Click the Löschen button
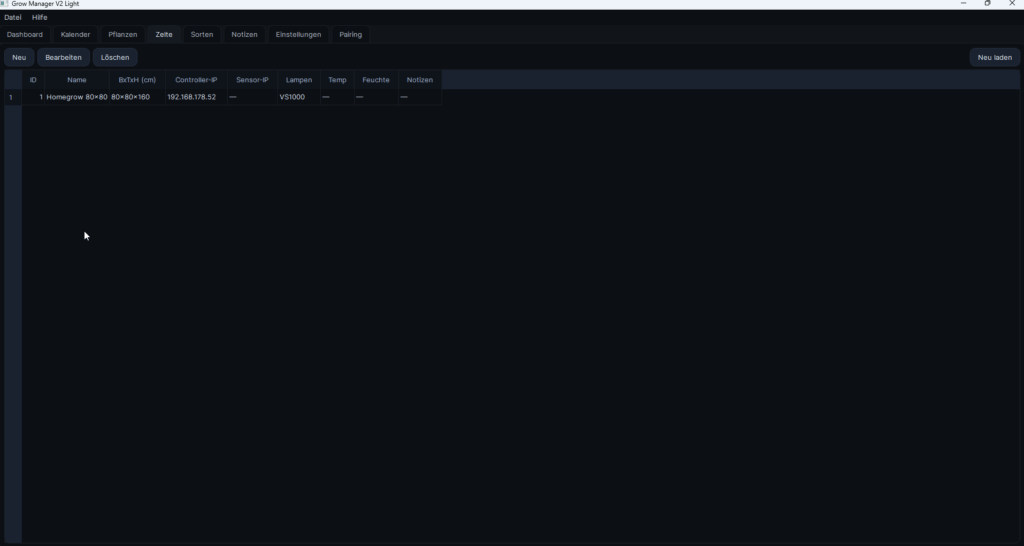The height and width of the screenshot is (546, 1024). click(x=115, y=58)
